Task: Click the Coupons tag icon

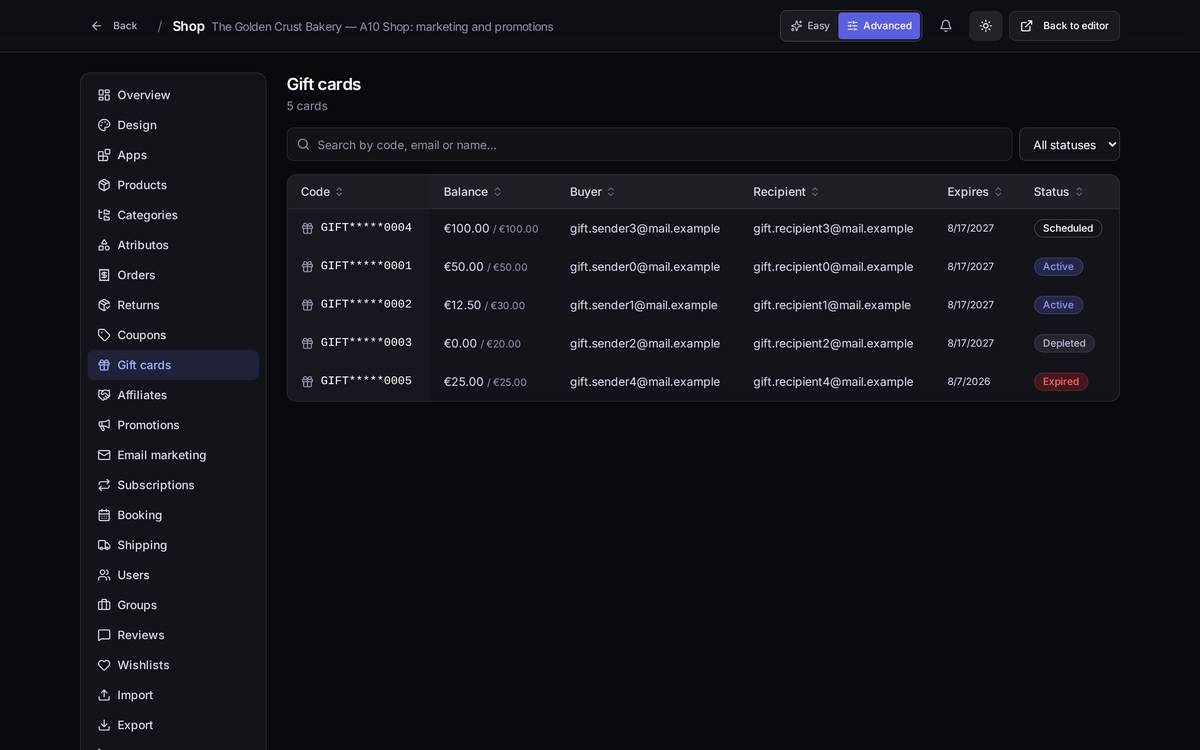Action: click(104, 335)
